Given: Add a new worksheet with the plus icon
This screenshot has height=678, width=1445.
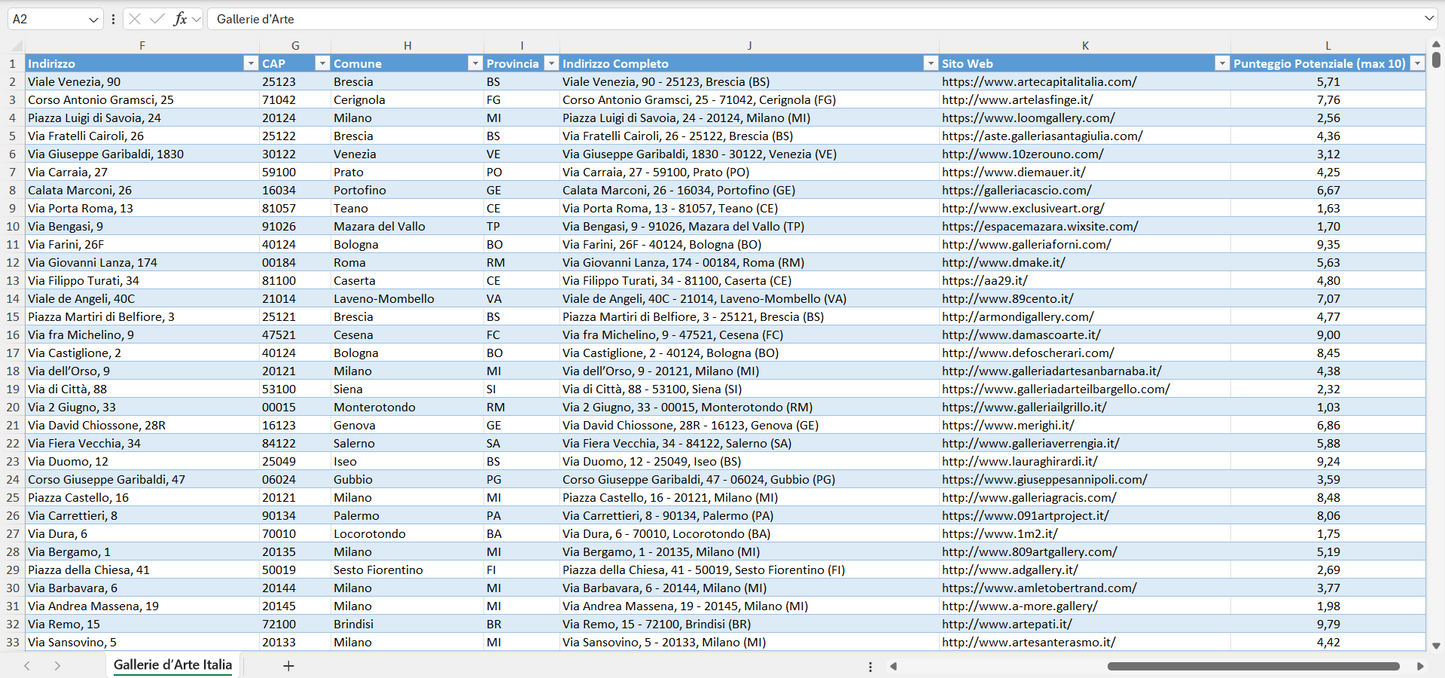Looking at the screenshot, I should click(x=288, y=665).
